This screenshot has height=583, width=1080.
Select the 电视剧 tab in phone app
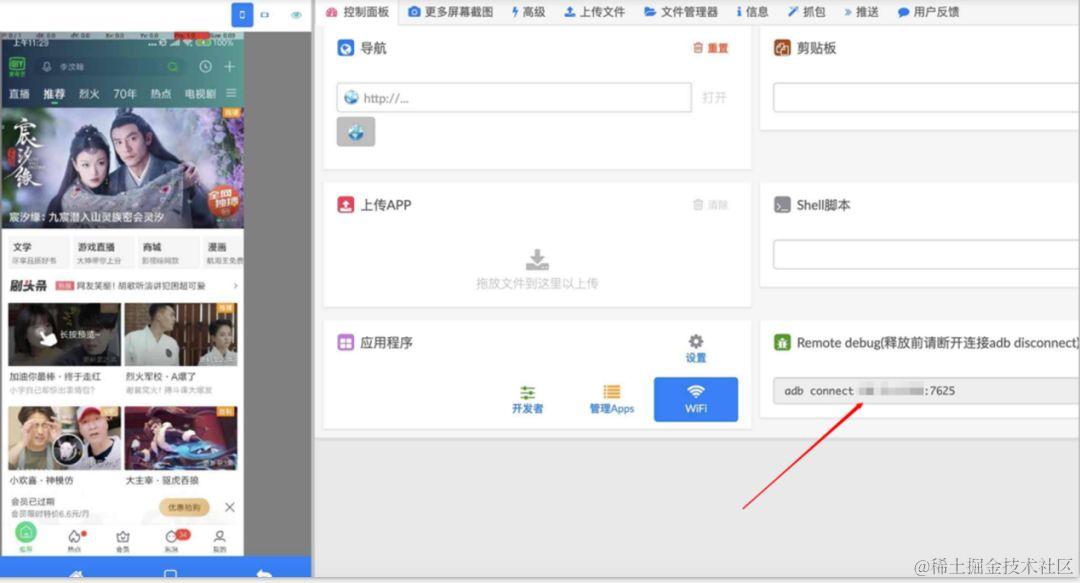[200, 93]
